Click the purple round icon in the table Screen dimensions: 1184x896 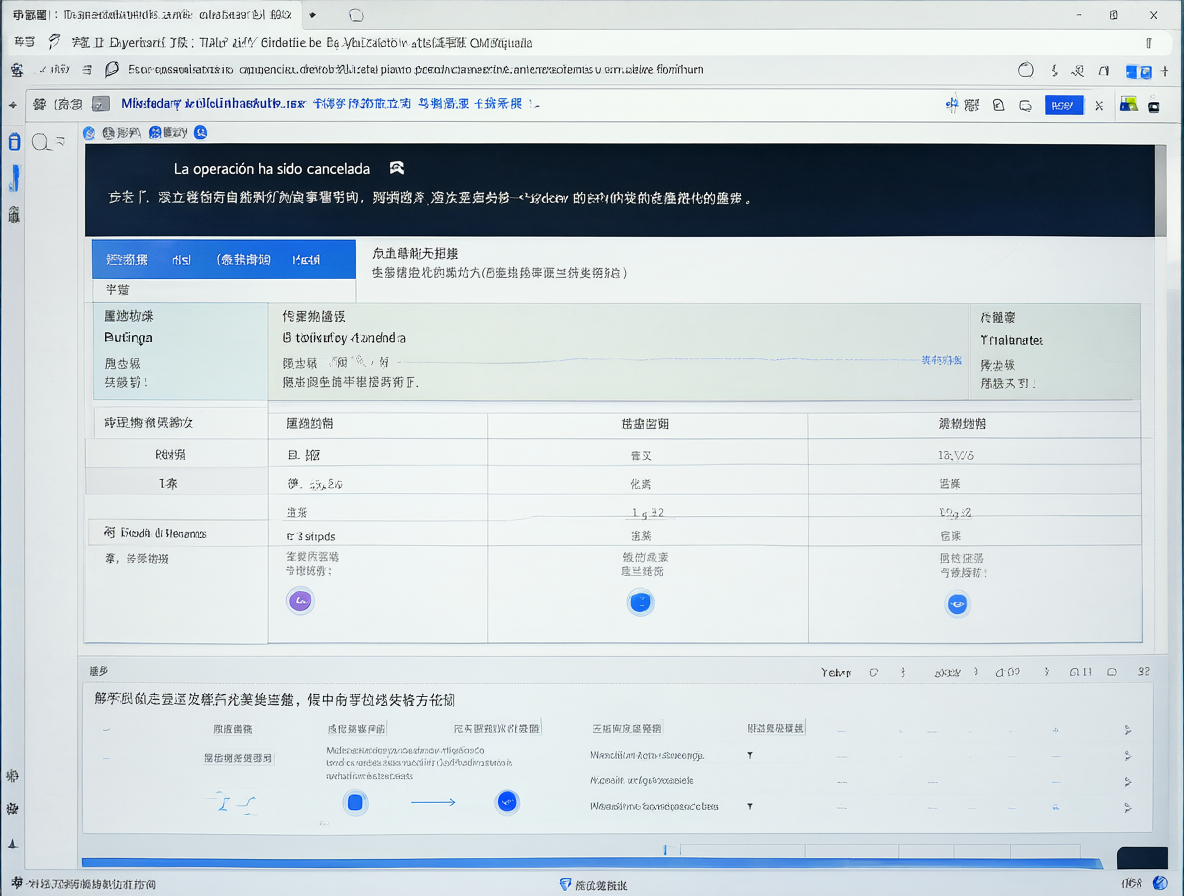point(301,601)
